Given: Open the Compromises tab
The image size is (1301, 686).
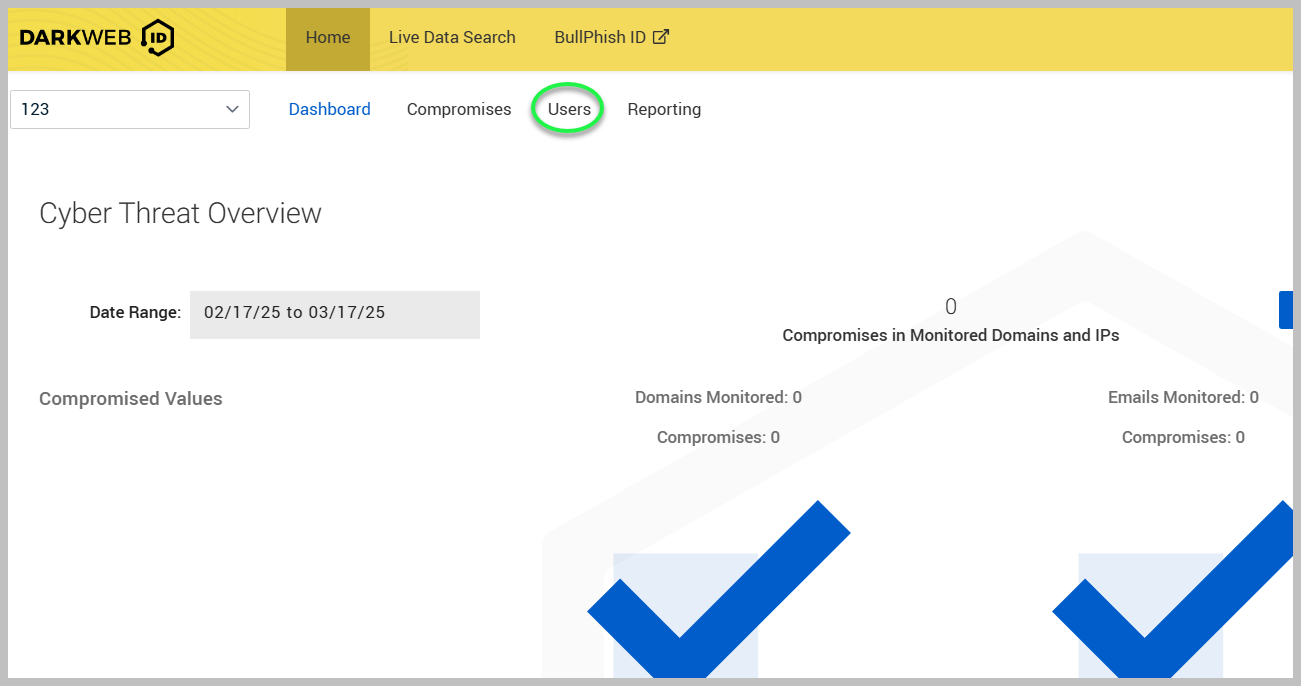Looking at the screenshot, I should point(459,109).
